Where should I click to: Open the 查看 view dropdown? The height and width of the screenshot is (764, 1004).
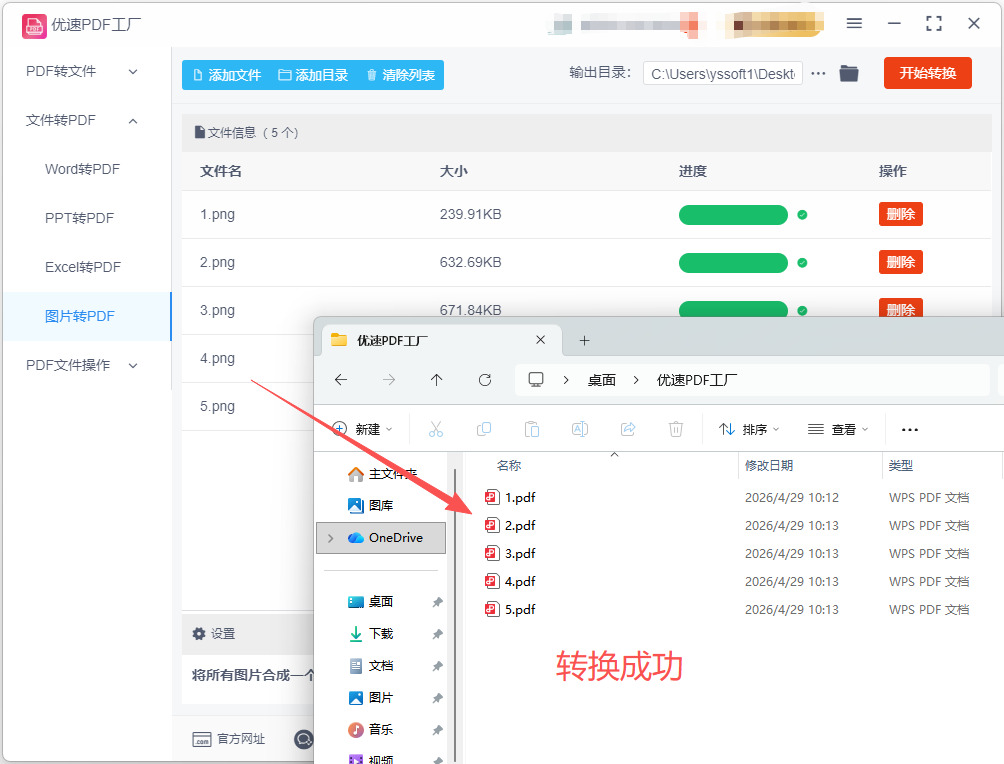pos(838,429)
